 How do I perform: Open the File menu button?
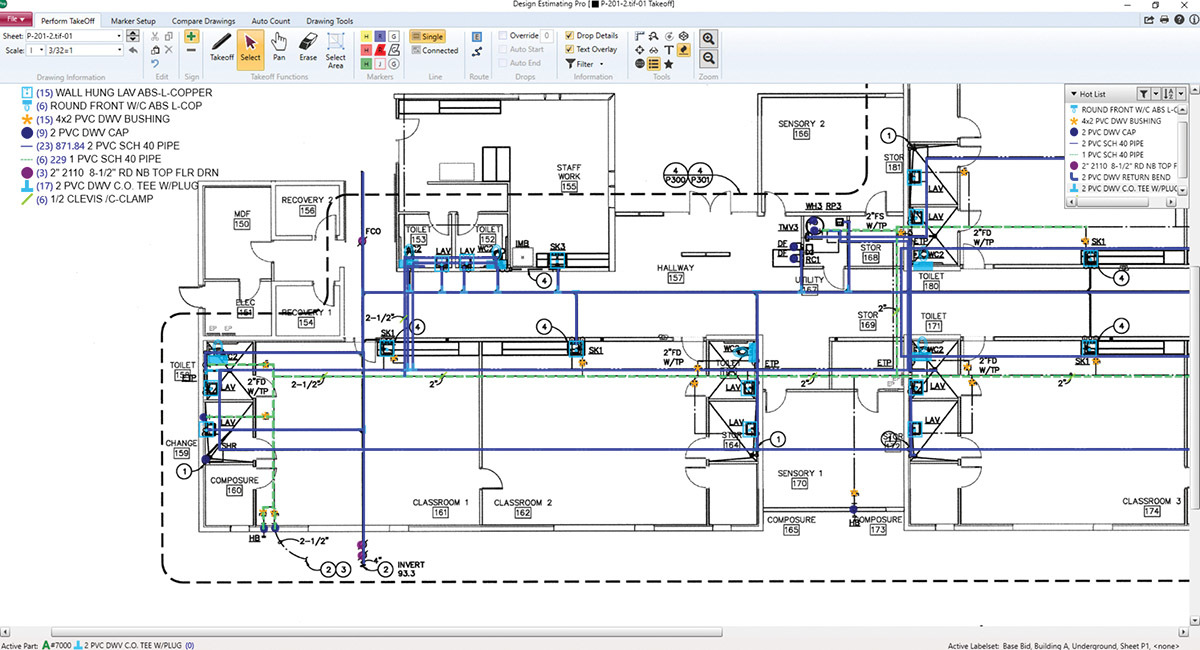point(14,20)
